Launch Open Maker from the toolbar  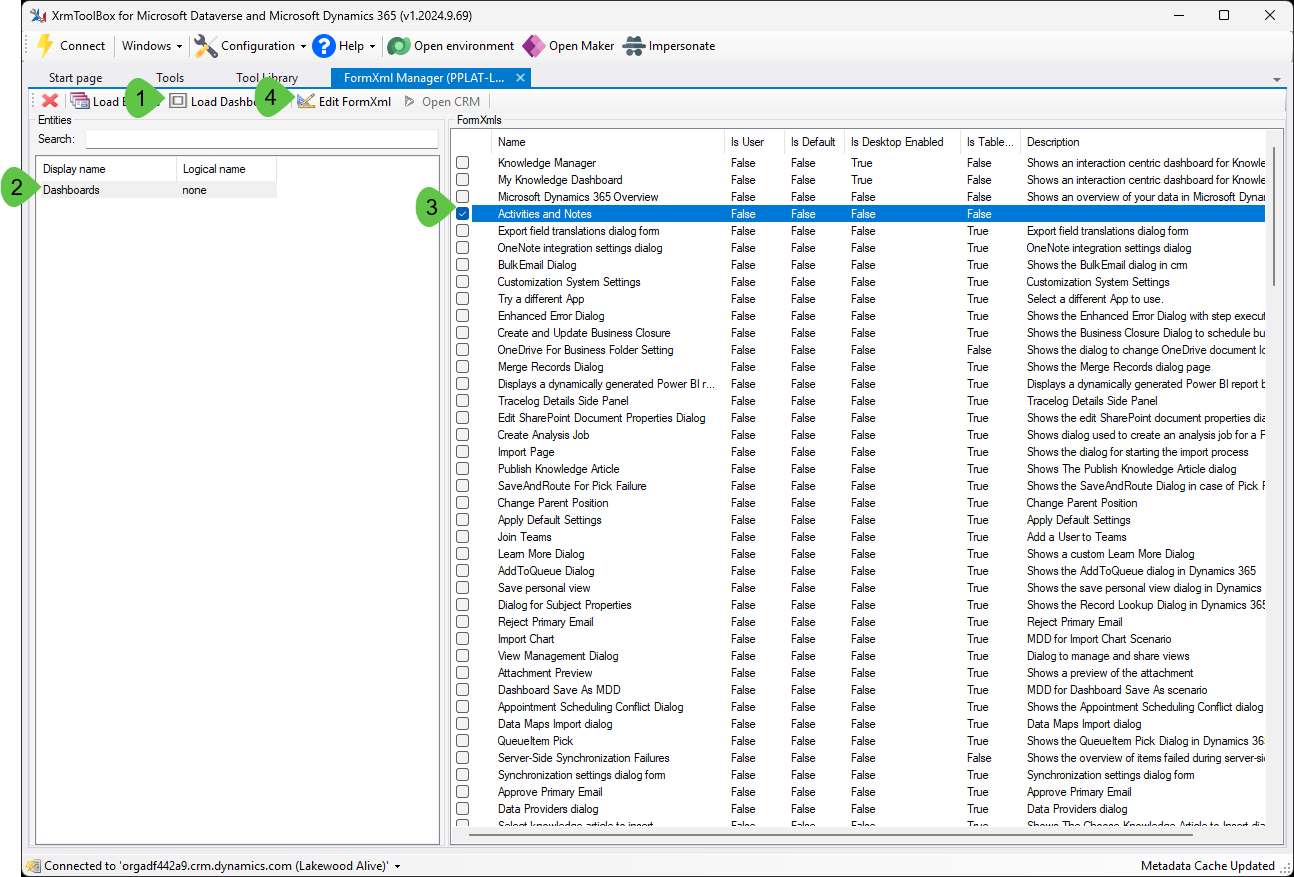[x=568, y=46]
